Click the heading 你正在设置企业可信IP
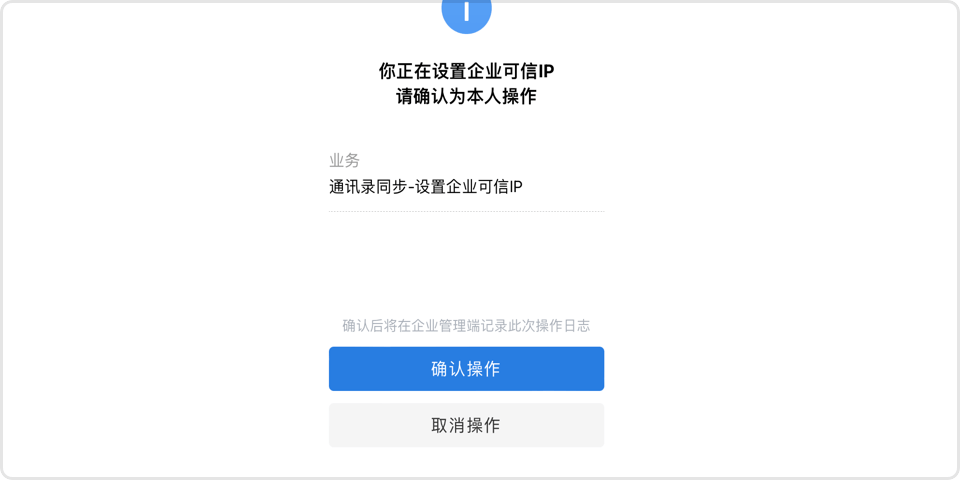The width and height of the screenshot is (960, 480). click(467, 72)
